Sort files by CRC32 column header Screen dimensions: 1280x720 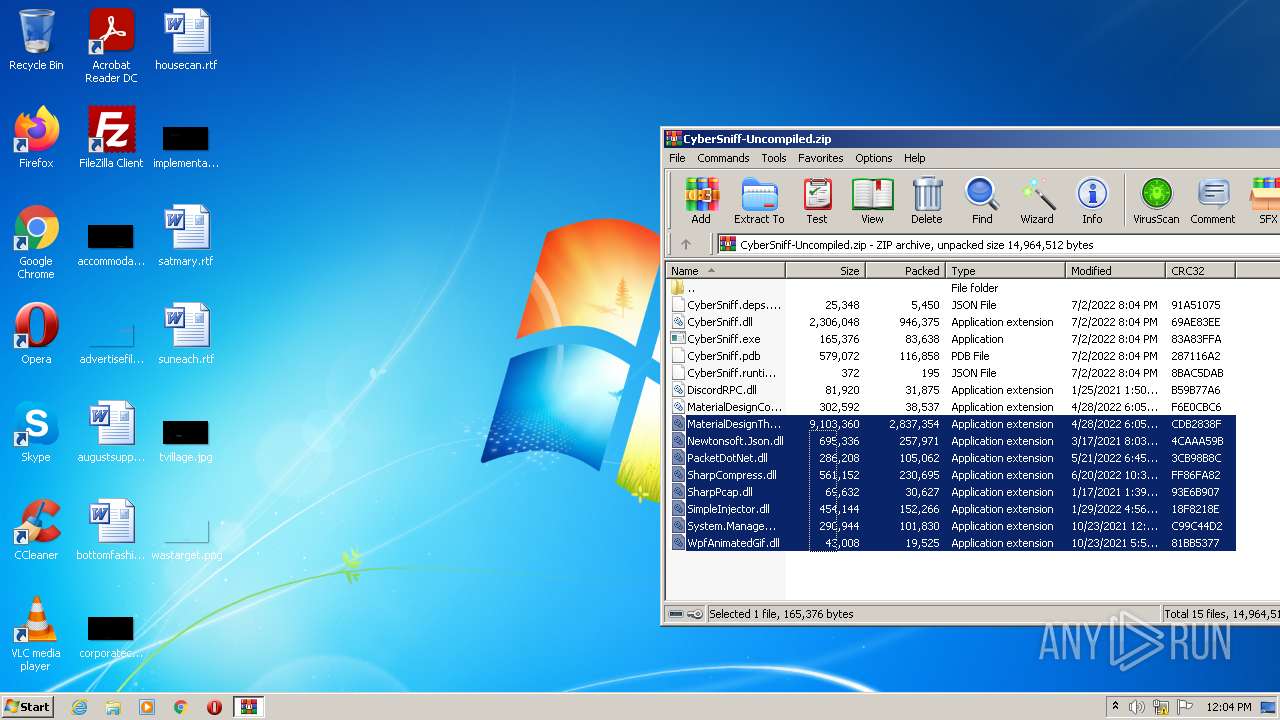pyautogui.click(x=1200, y=270)
